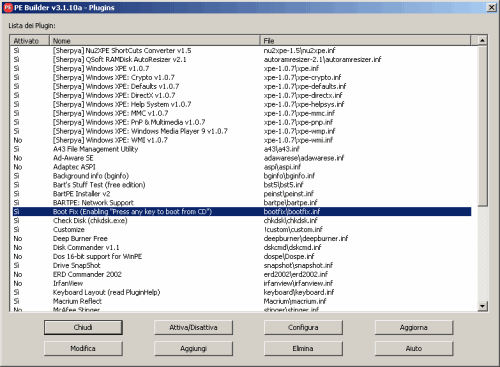
Task: Click the Aggiorna button
Action: click(x=414, y=327)
